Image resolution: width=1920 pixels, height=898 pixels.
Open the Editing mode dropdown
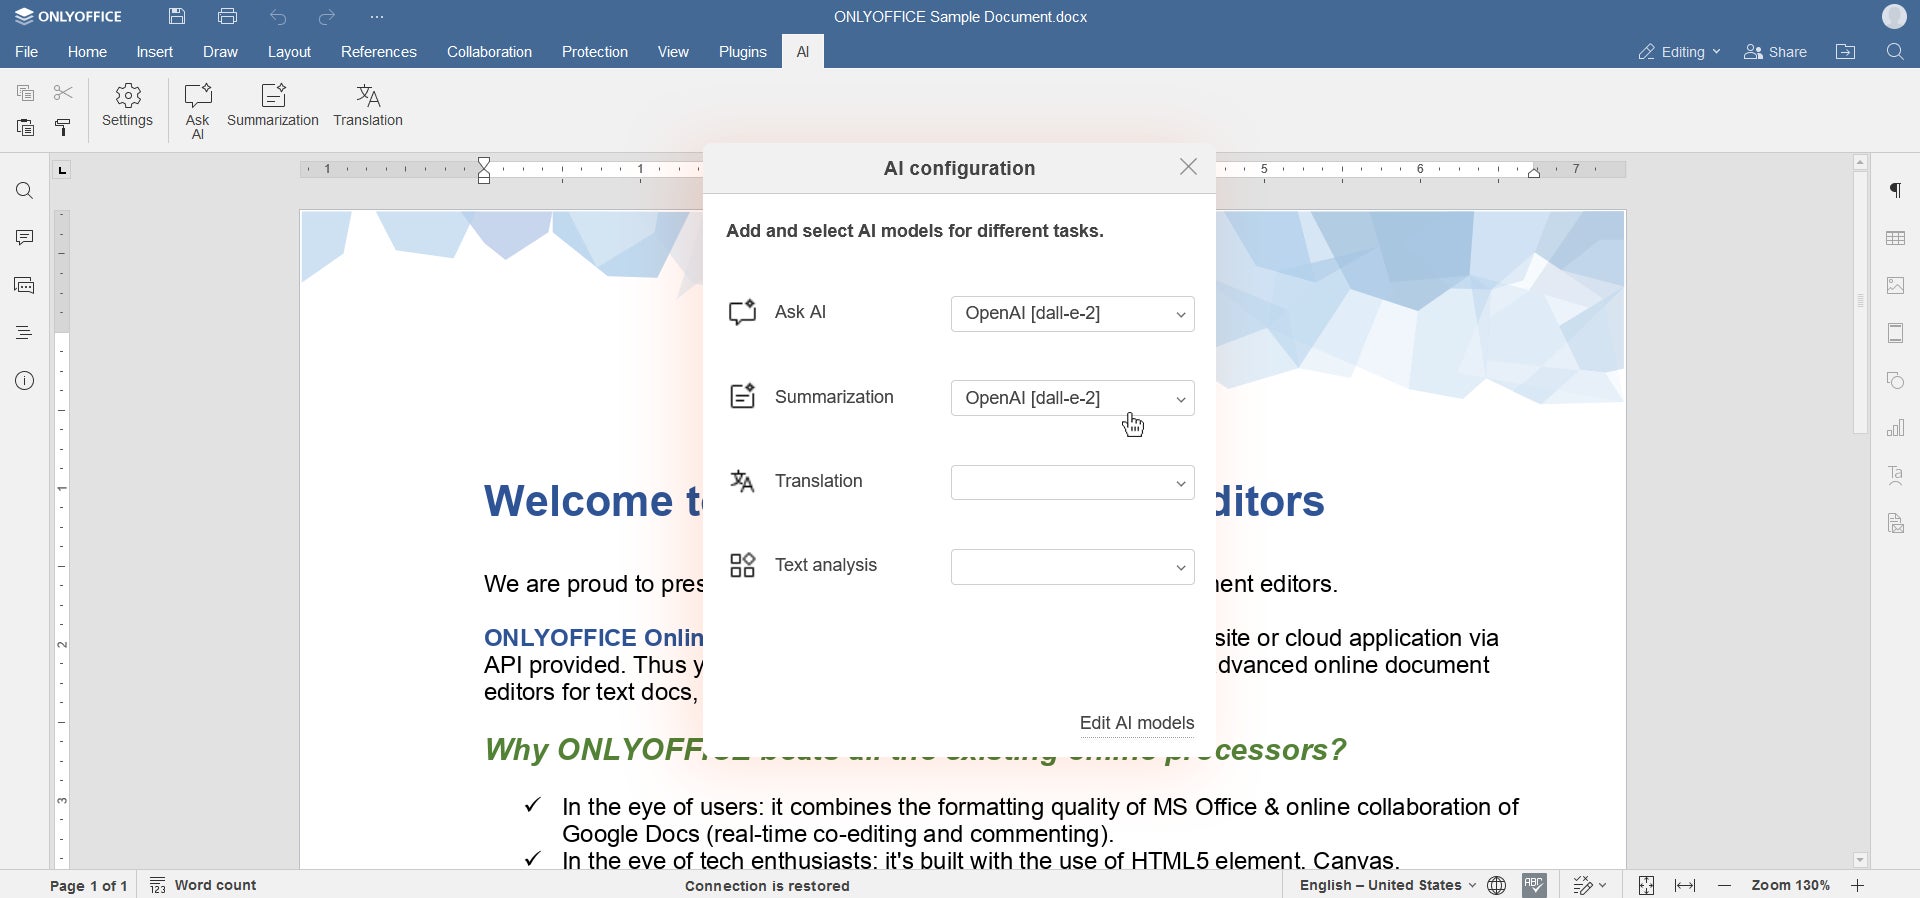(x=1679, y=52)
